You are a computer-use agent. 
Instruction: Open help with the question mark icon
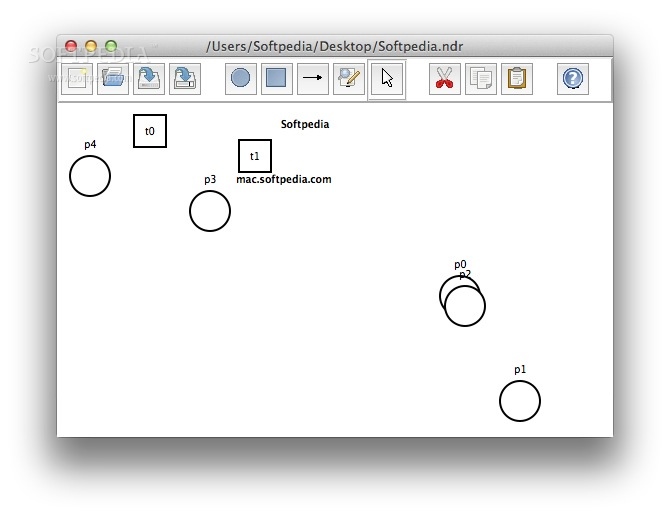(573, 79)
